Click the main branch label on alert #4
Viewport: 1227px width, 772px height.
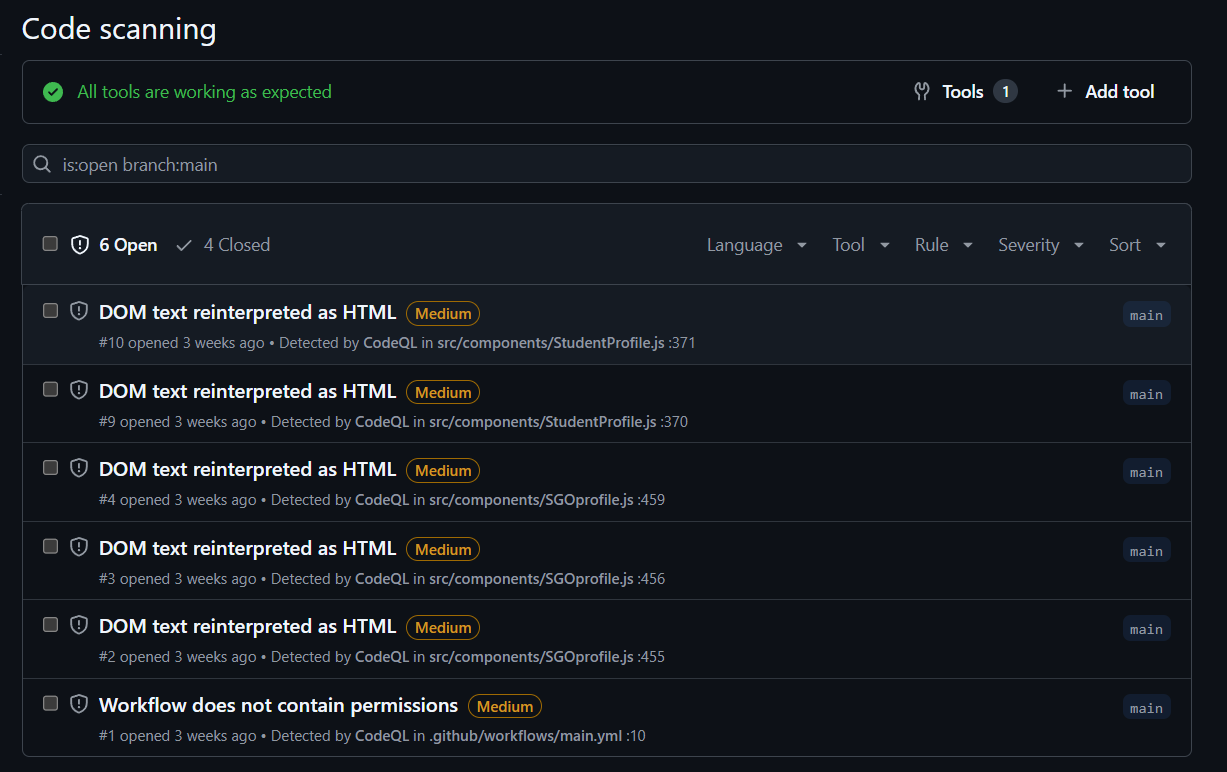[1146, 472]
